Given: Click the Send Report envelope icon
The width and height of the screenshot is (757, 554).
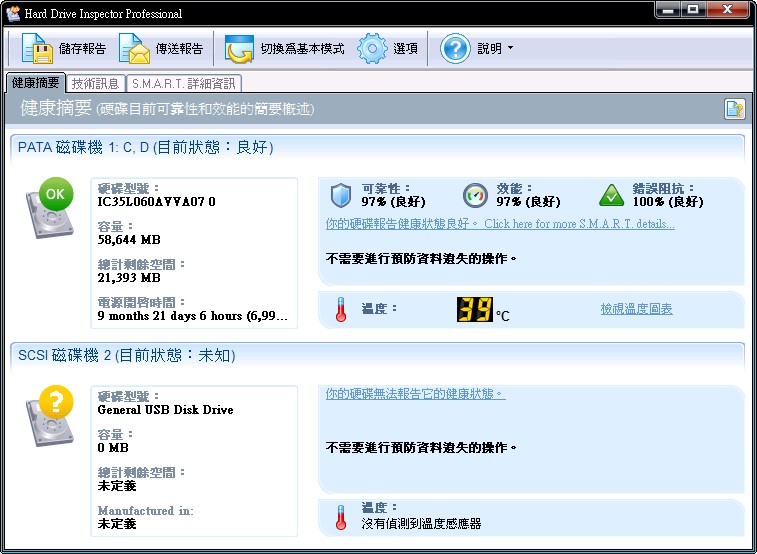Looking at the screenshot, I should tap(134, 48).
